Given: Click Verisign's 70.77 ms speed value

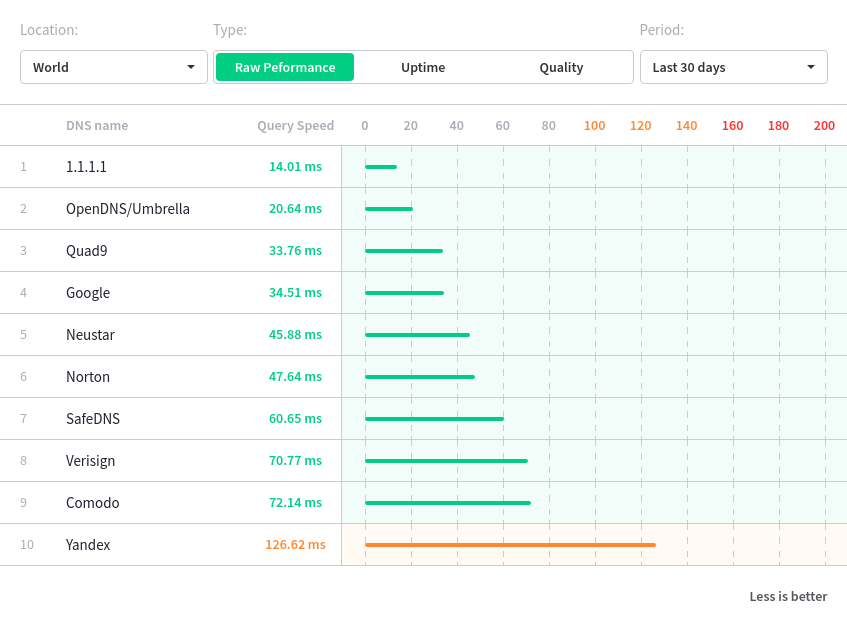Looking at the screenshot, I should pos(295,461).
